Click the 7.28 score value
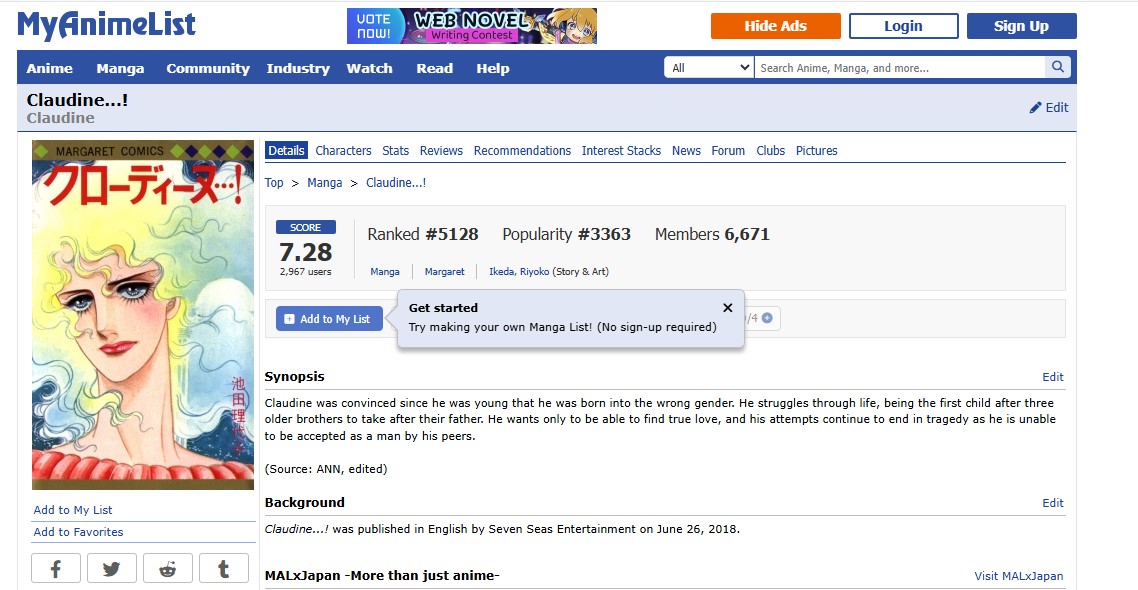The height and width of the screenshot is (590, 1138). click(x=306, y=252)
